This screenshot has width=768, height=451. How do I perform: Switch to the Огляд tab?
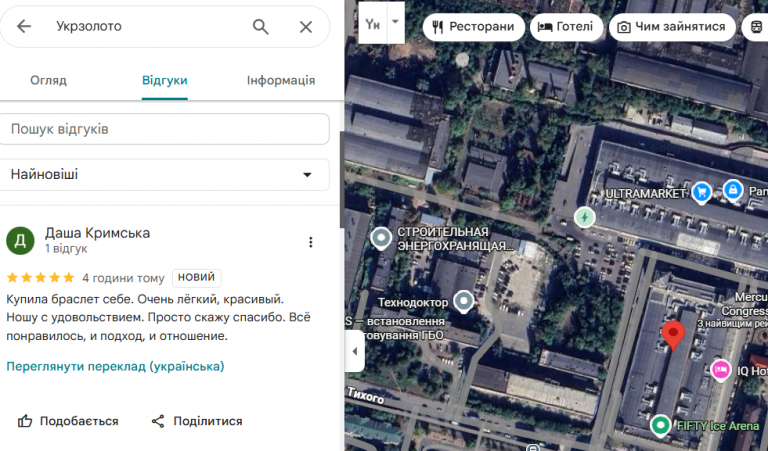click(48, 80)
